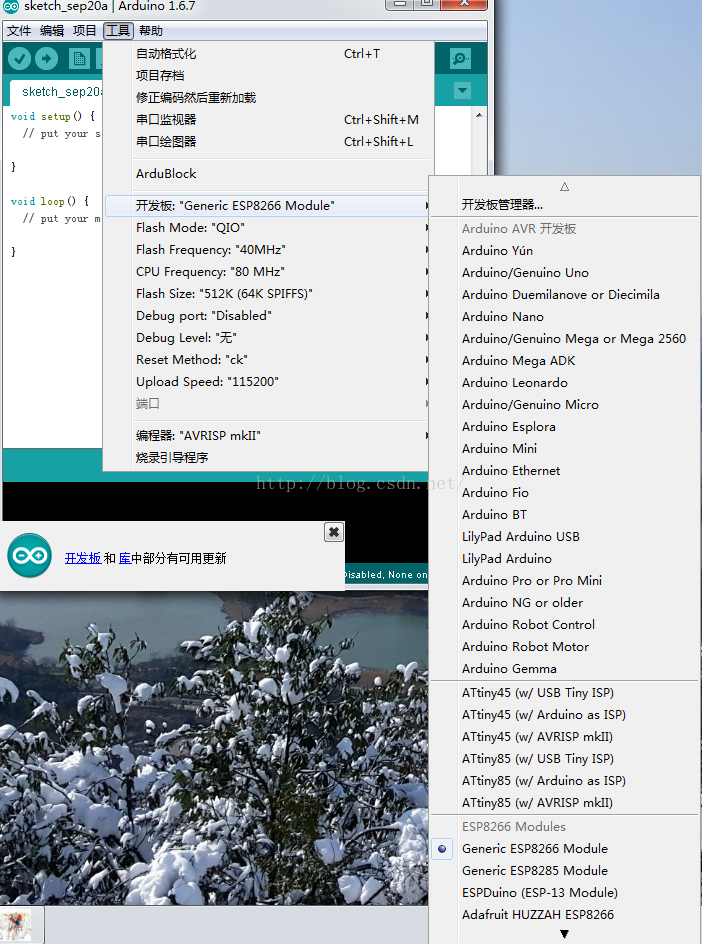This screenshot has width=702, height=944.
Task: Click the 开发板 link in update notice
Action: (82, 558)
